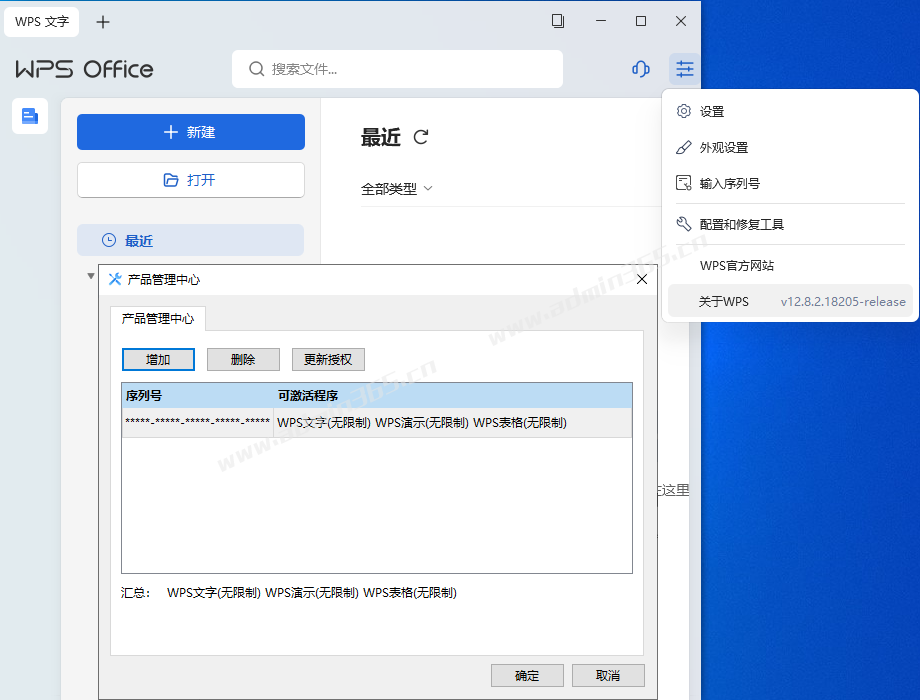Click the 最近 heading in main pane
The height and width of the screenshot is (700, 920).
click(x=381, y=137)
